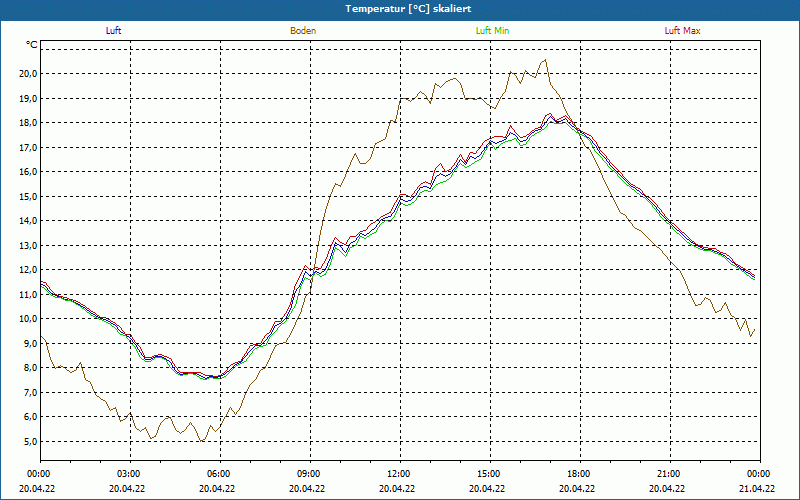This screenshot has width=800, height=500.
Task: Click the '5,0' y-axis value
Action: click(x=30, y=441)
